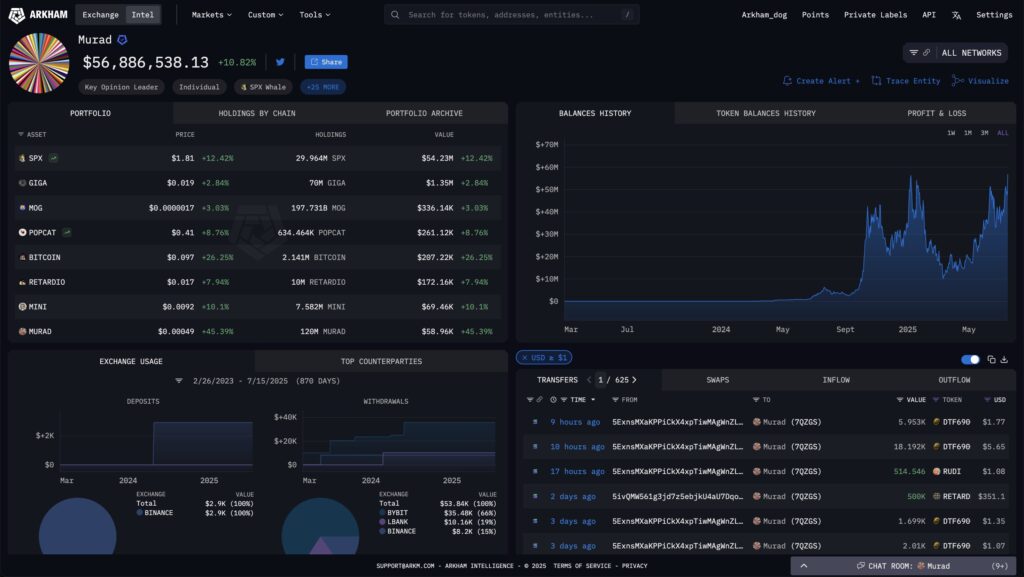Viewport: 1024px width, 577px height.
Task: Open transaction icon for 9 hours ago row
Action: tap(535, 422)
